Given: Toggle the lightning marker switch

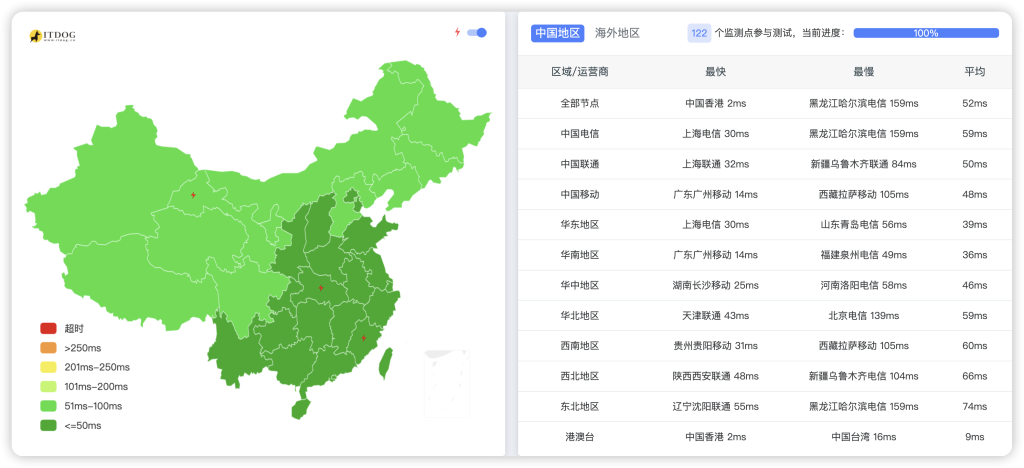Looking at the screenshot, I should [x=477, y=33].
